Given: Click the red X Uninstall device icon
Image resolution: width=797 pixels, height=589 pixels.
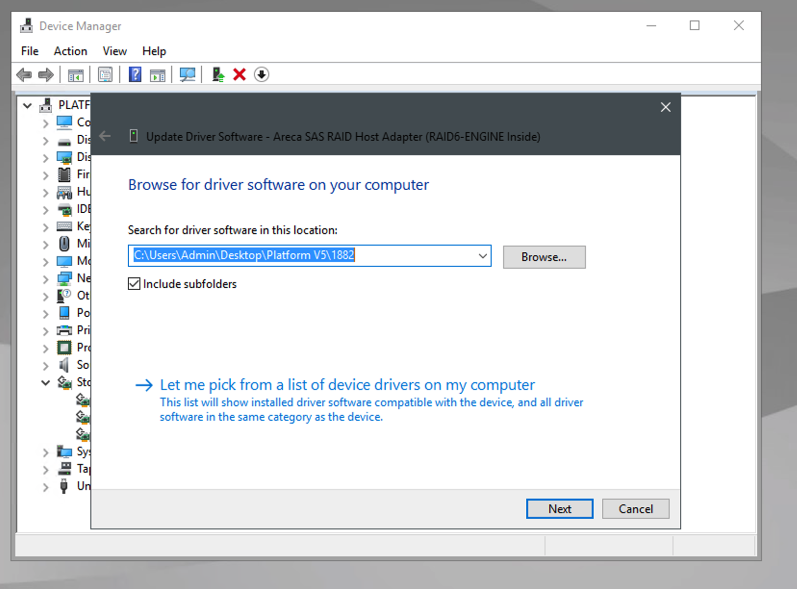Looking at the screenshot, I should click(239, 75).
